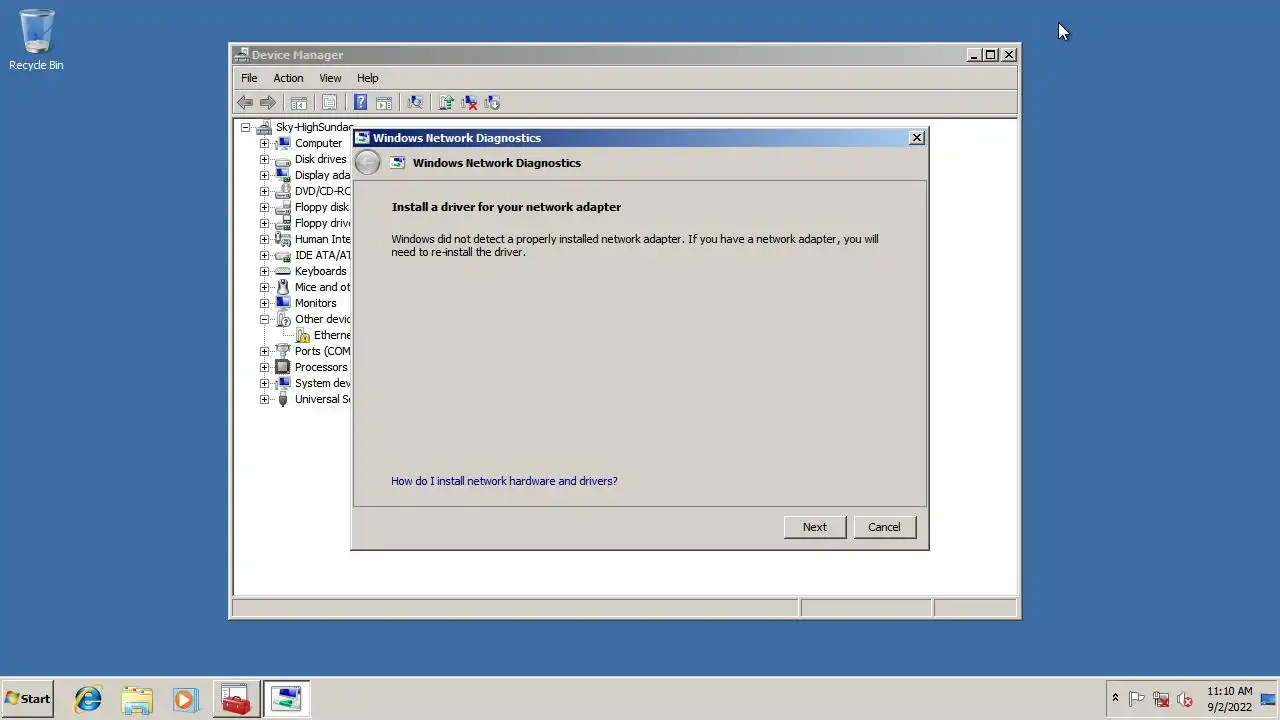Screen dimensions: 1280x720
Task: Click the Show Desktop button on the taskbar
Action: [x=1270, y=699]
